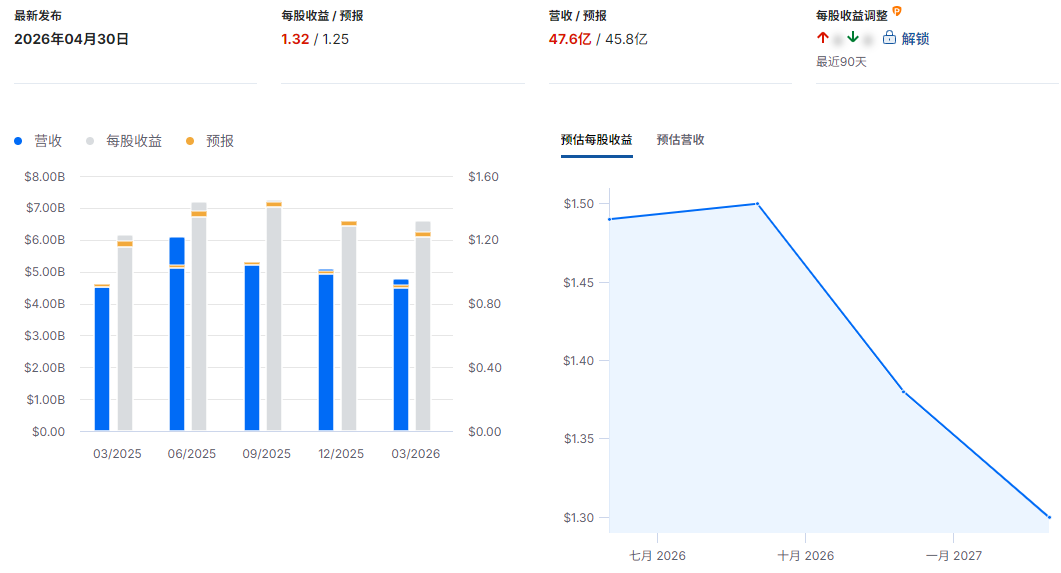Toggle the 每股收益 legend series

coord(124,141)
